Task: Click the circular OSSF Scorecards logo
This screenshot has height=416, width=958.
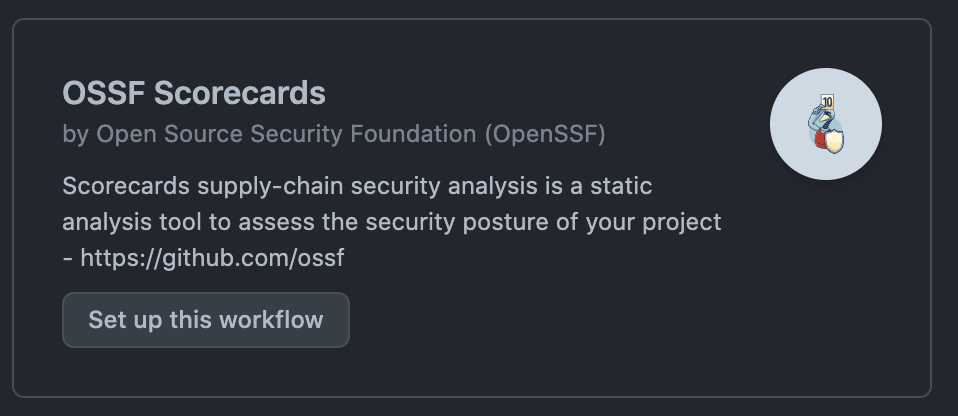Action: tap(826, 124)
